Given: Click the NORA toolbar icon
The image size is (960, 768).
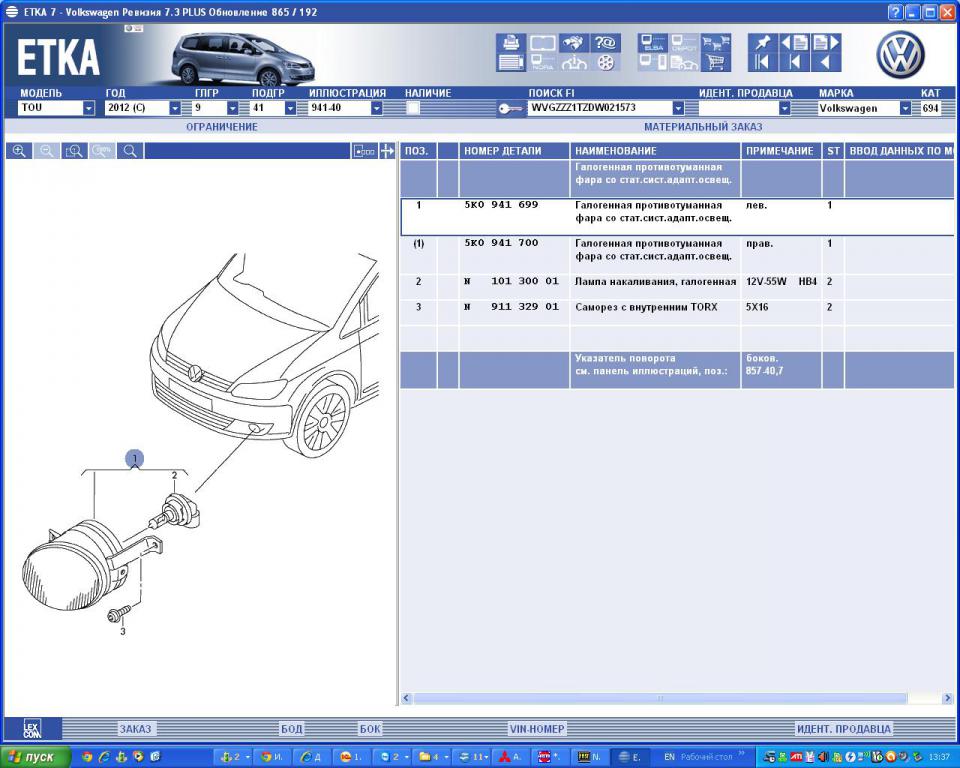Looking at the screenshot, I should point(542,62).
